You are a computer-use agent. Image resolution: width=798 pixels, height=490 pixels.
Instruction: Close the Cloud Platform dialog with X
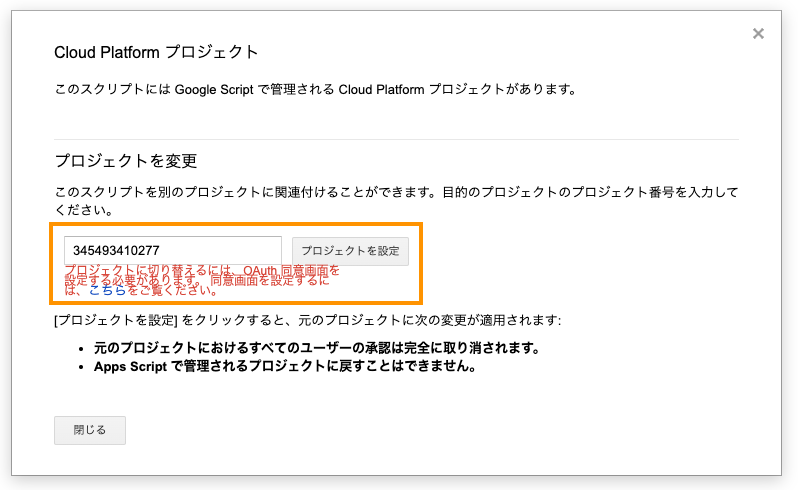pos(758,34)
